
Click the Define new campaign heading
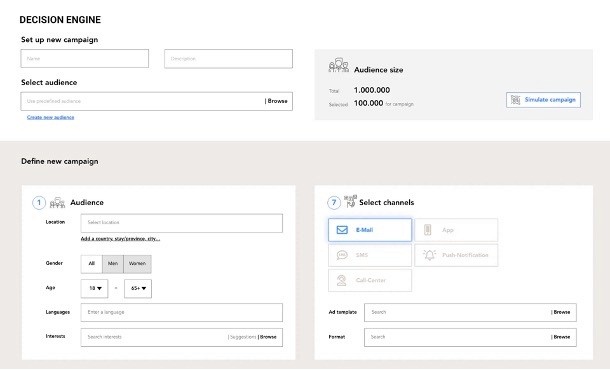[60, 161]
